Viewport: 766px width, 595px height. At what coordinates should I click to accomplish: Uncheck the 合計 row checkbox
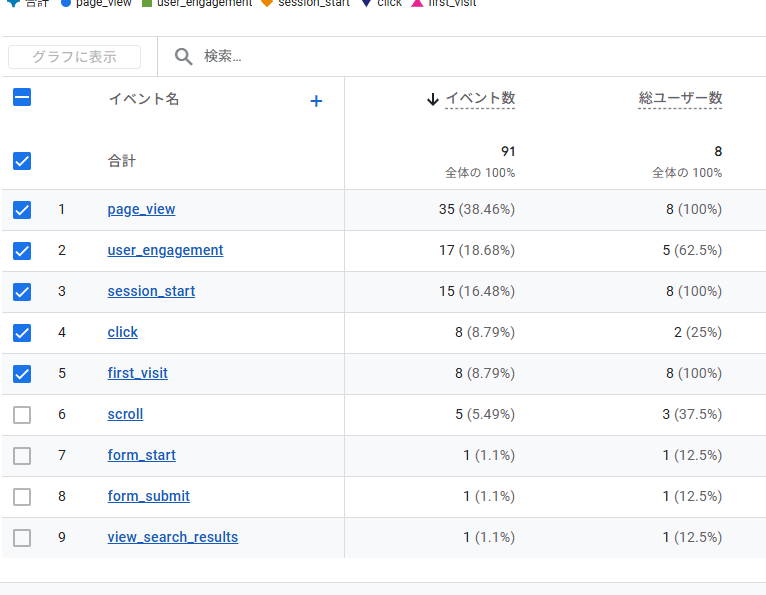tap(22, 161)
